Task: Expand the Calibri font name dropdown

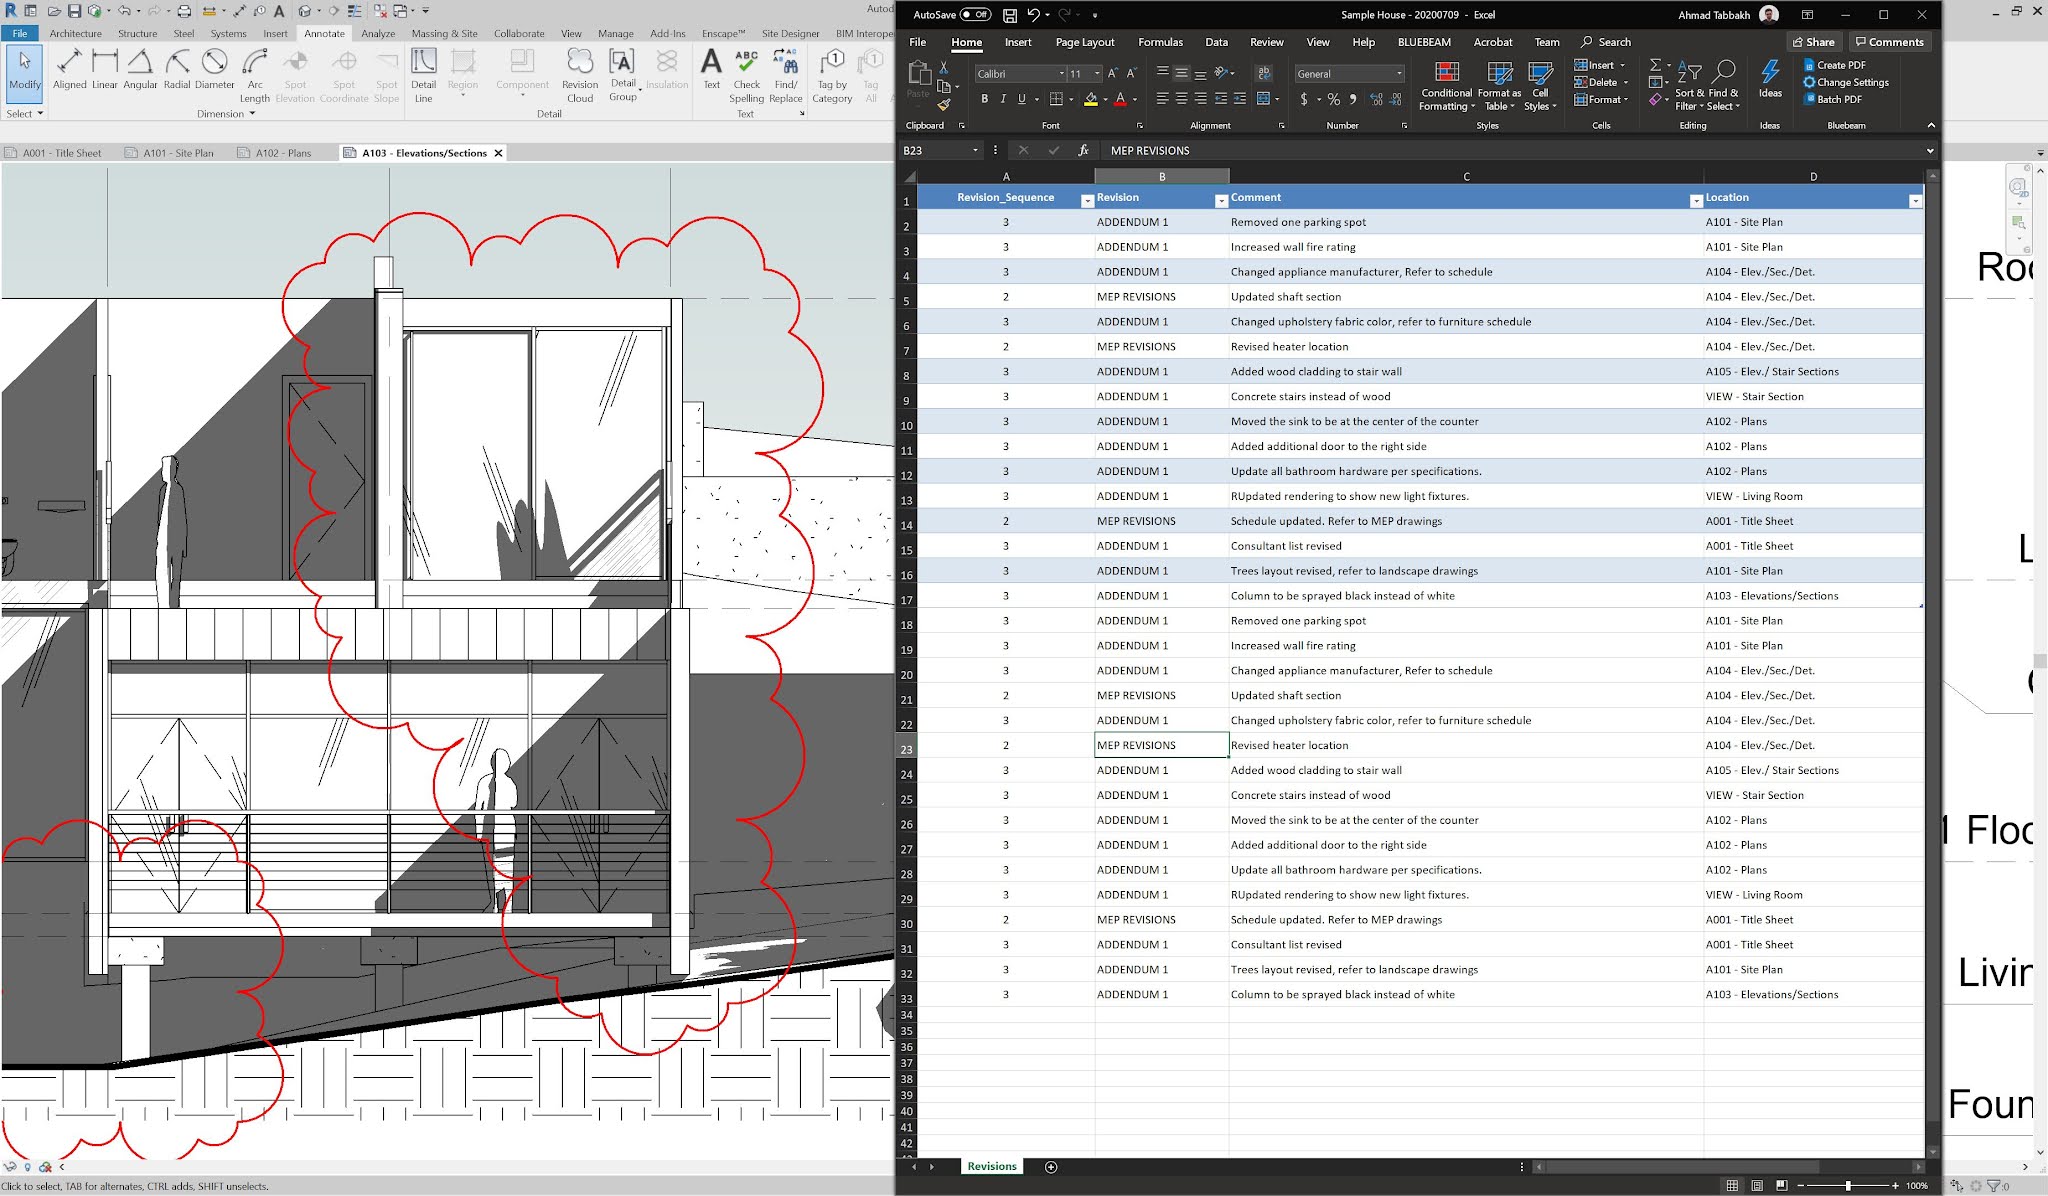Action: point(1061,74)
